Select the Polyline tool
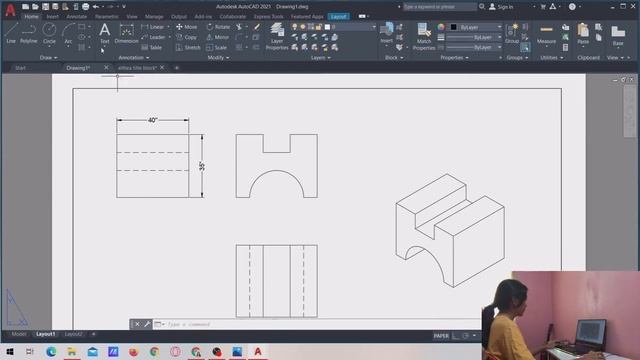Viewport: 640px width, 360px height. [29, 33]
